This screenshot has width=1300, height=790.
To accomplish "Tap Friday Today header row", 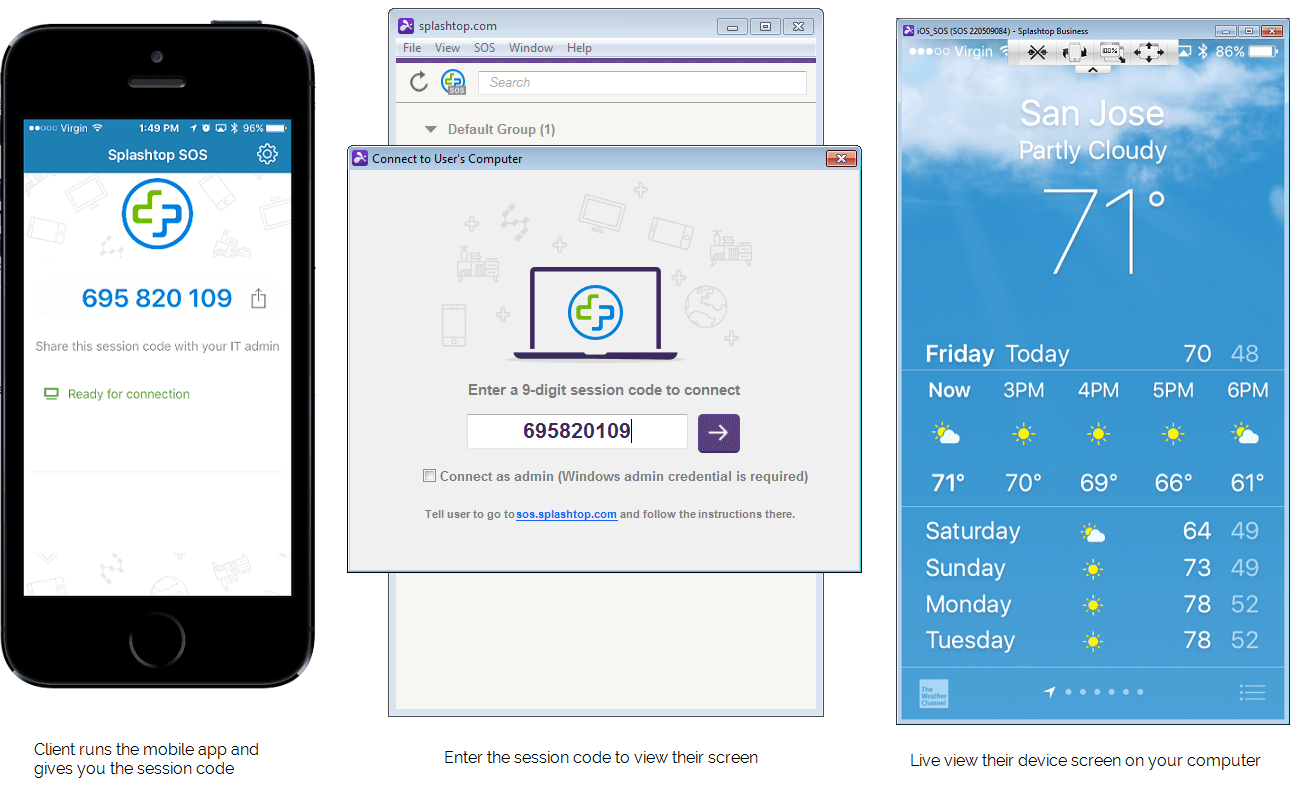I will coord(1092,354).
